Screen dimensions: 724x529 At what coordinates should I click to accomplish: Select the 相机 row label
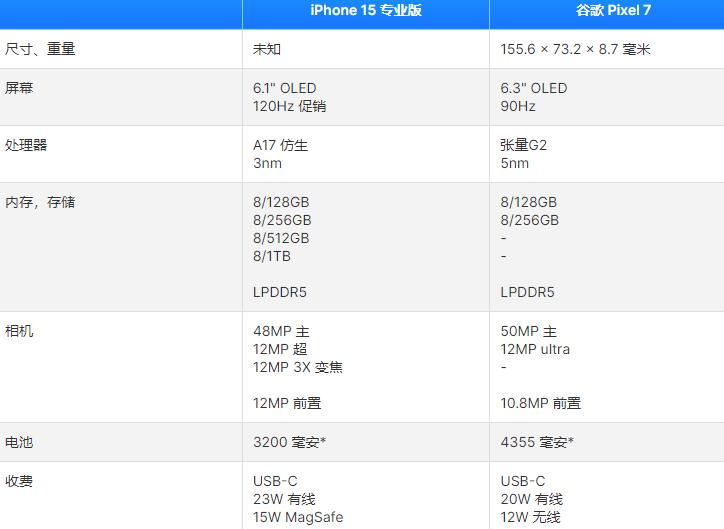(19, 331)
